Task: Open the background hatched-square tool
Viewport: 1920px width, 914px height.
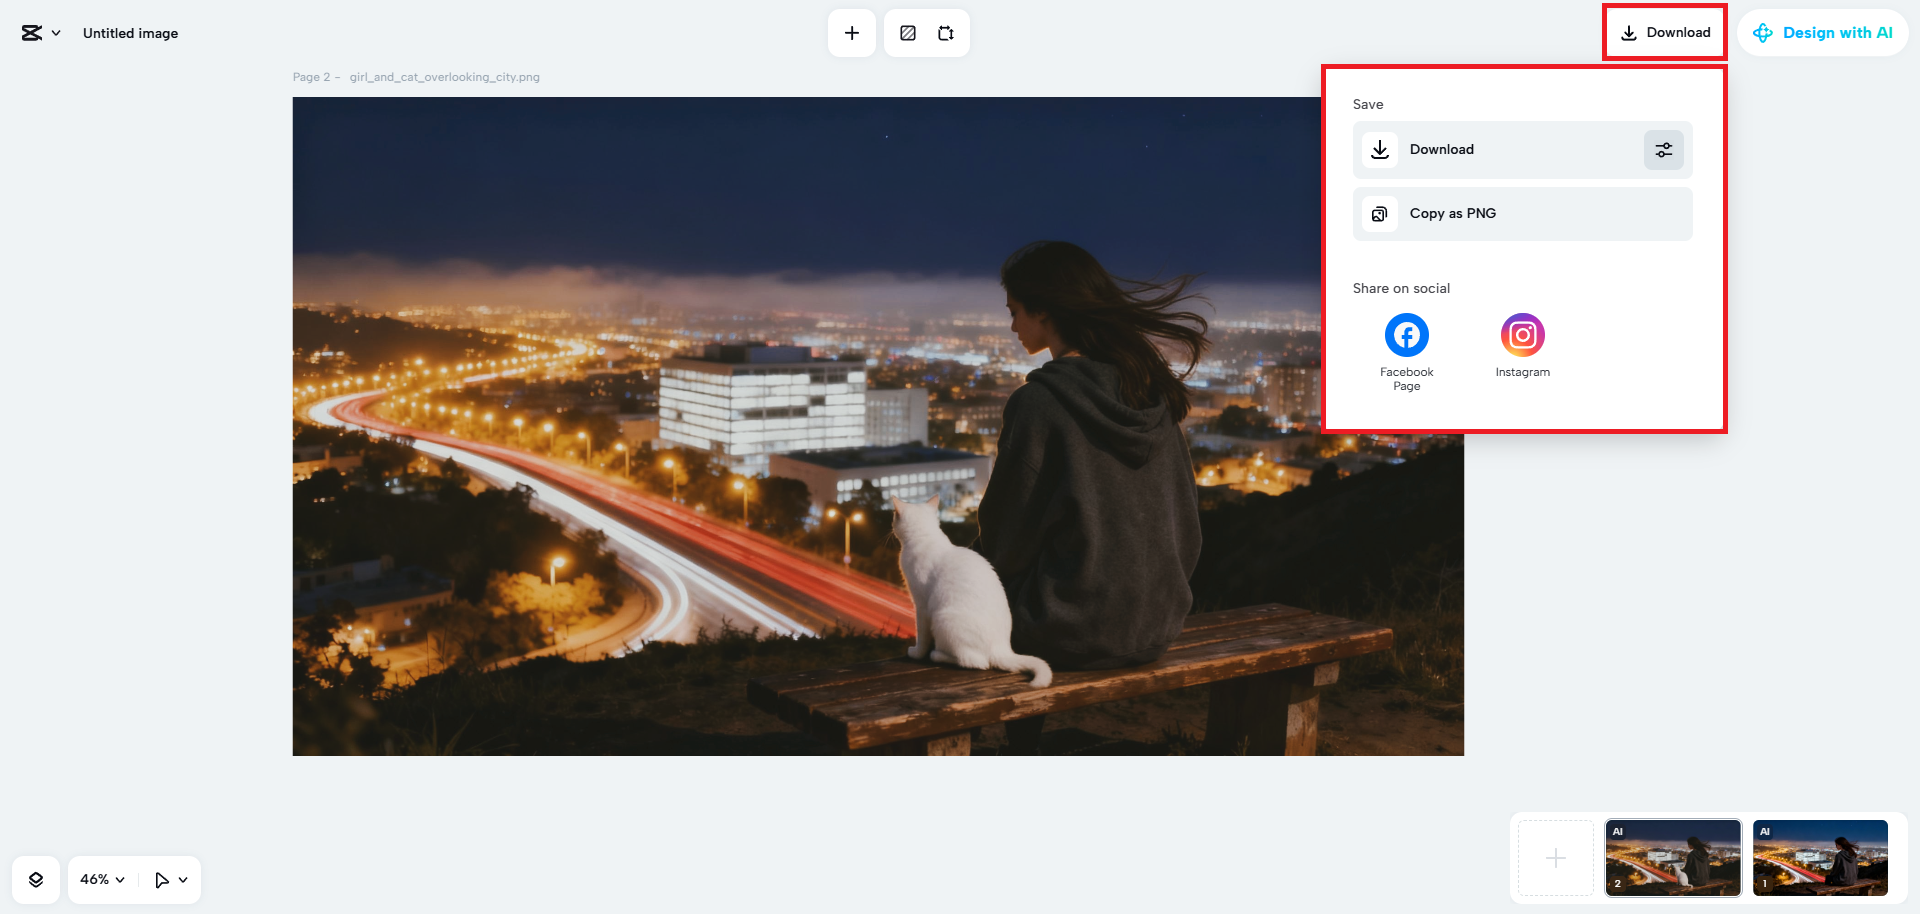Action: click(x=908, y=33)
